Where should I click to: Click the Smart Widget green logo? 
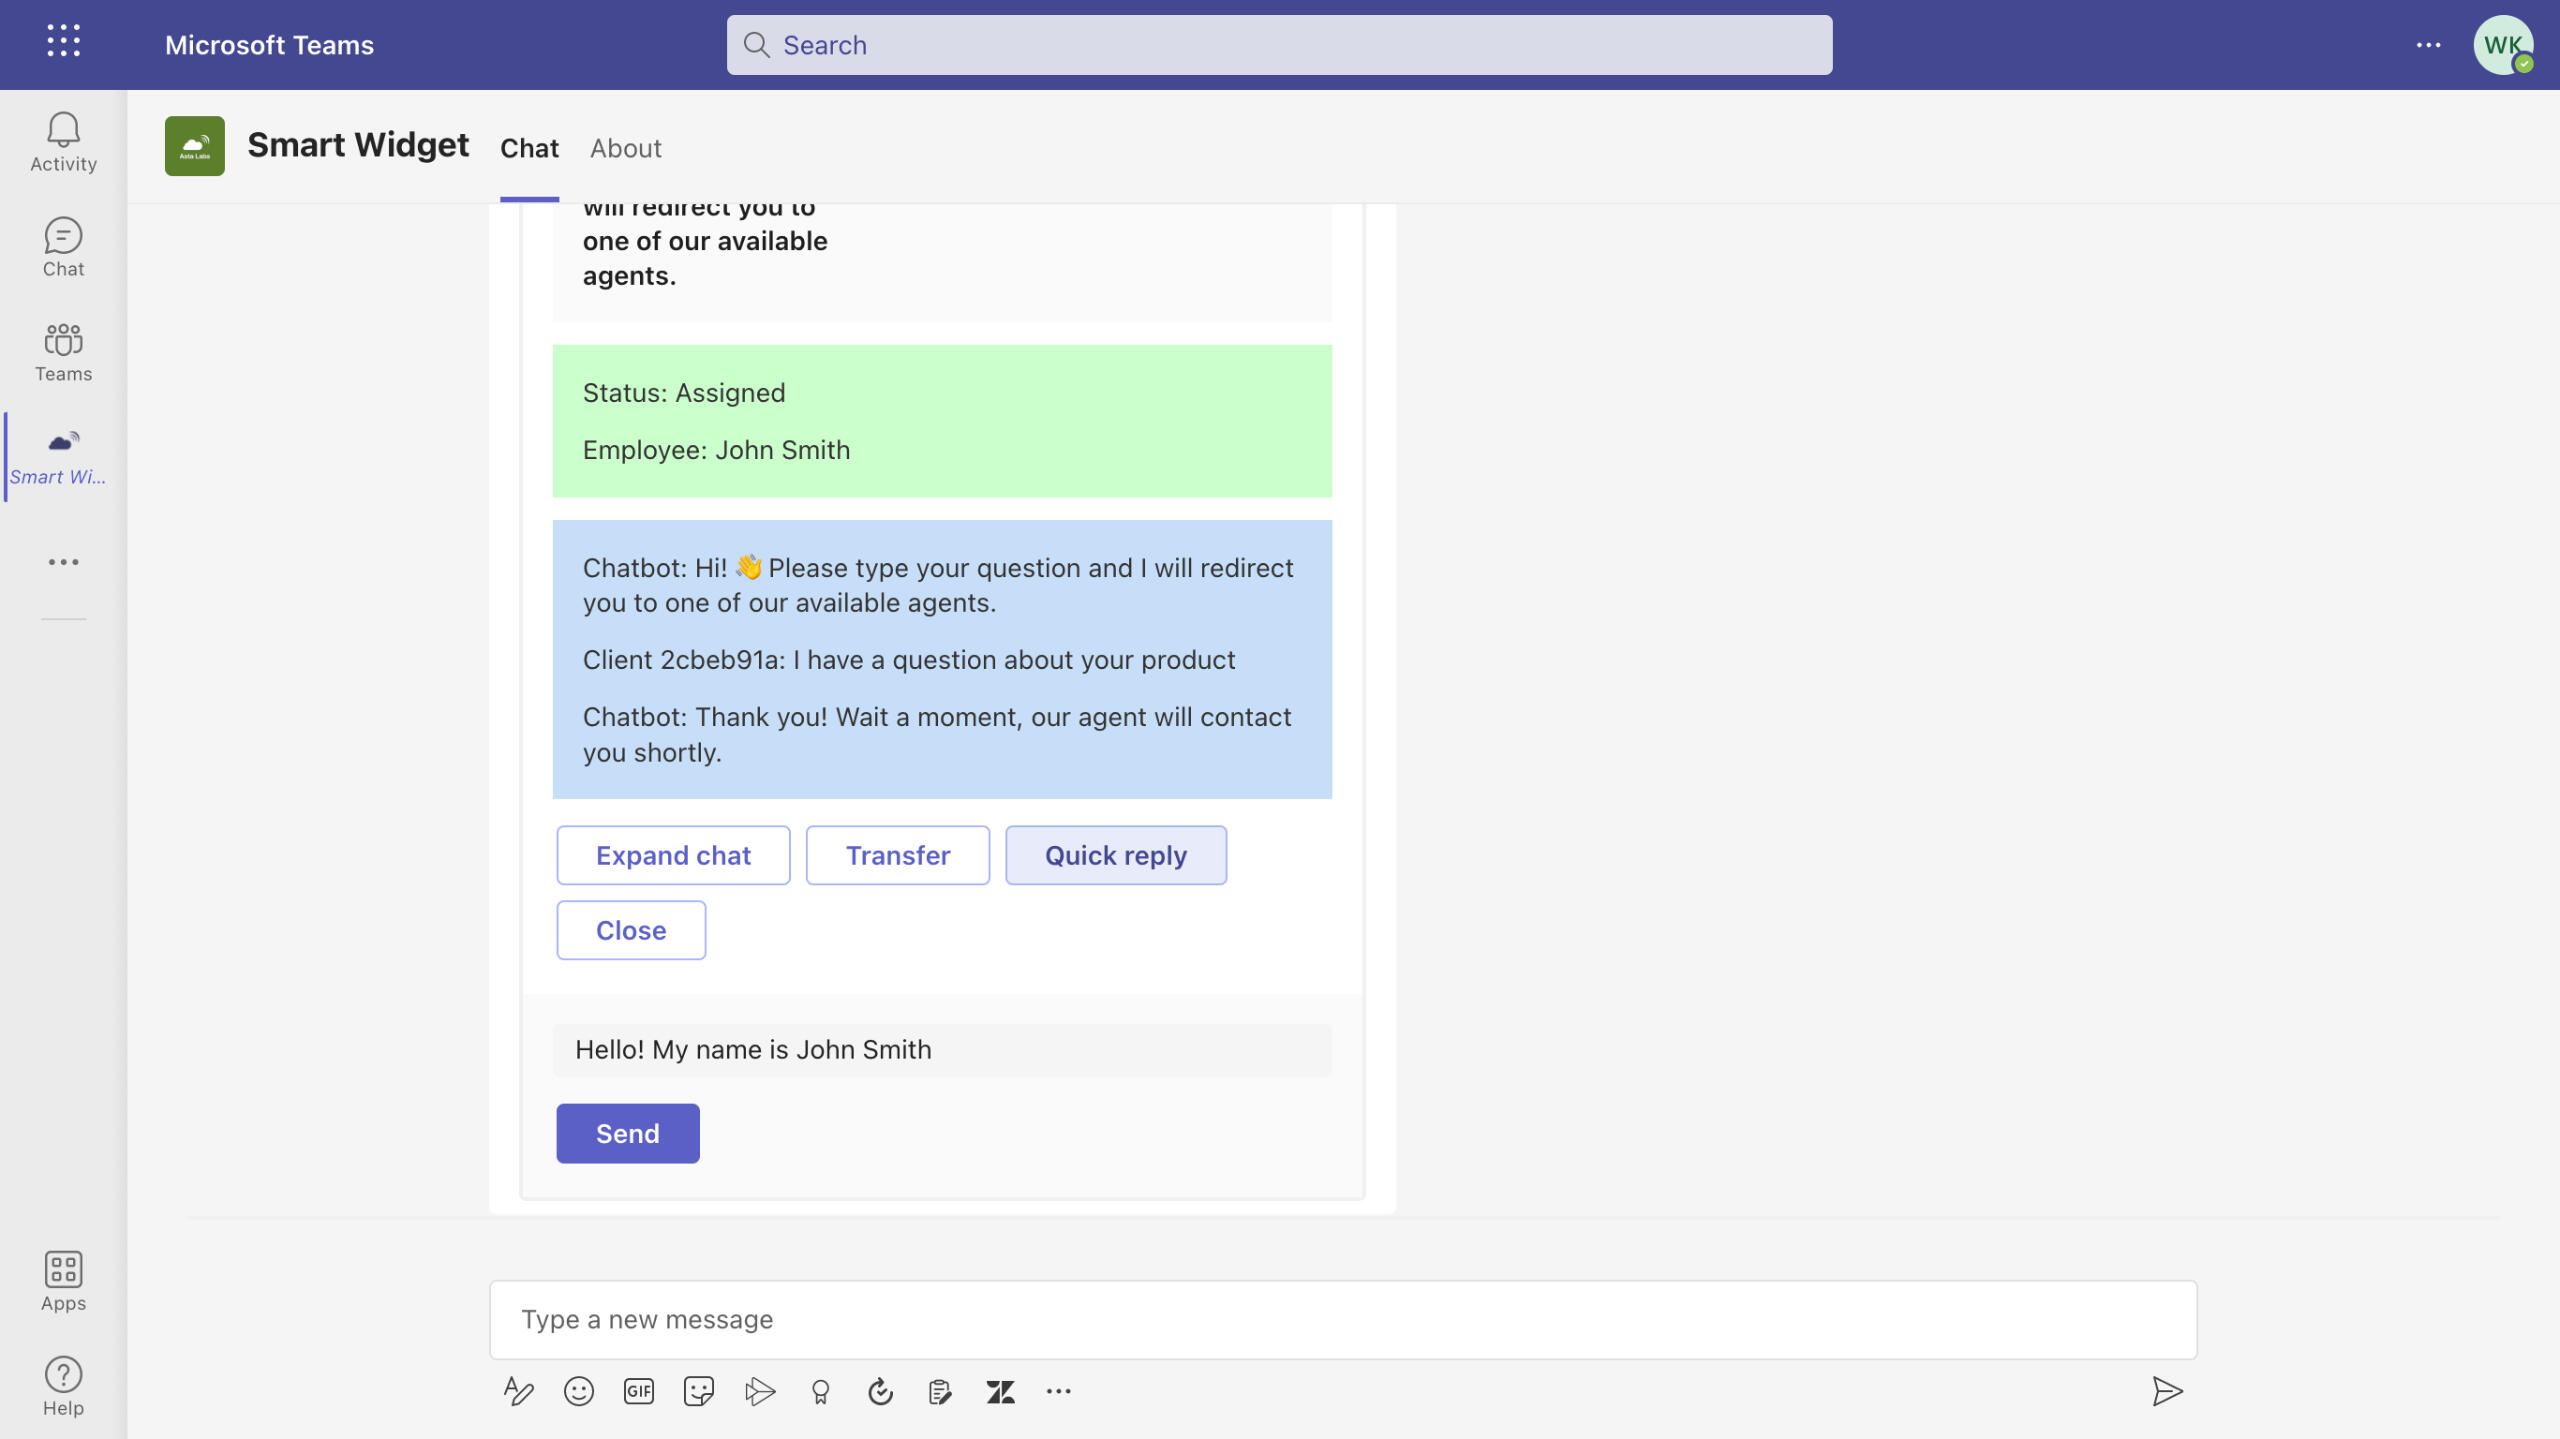[x=195, y=146]
